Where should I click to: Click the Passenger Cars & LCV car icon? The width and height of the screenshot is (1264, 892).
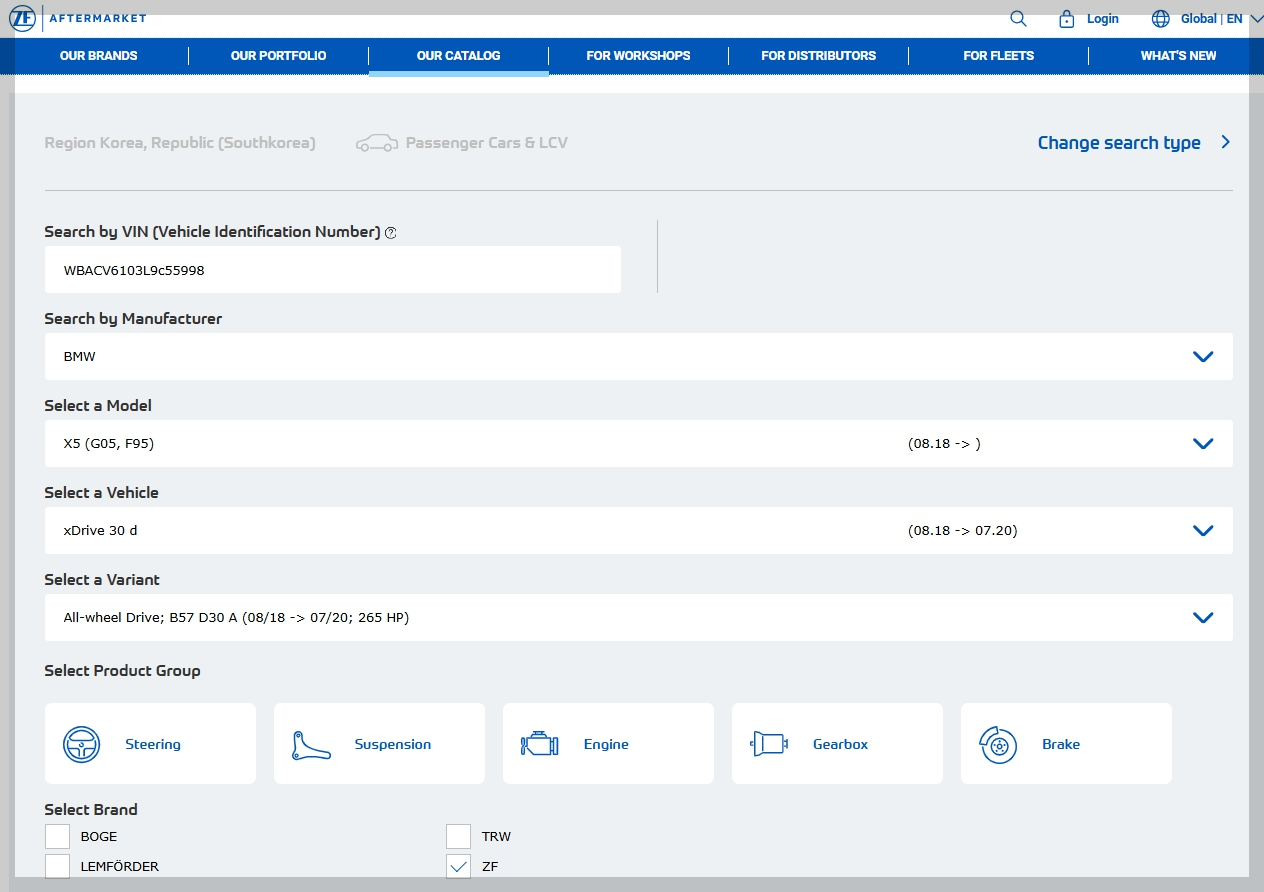pos(377,143)
